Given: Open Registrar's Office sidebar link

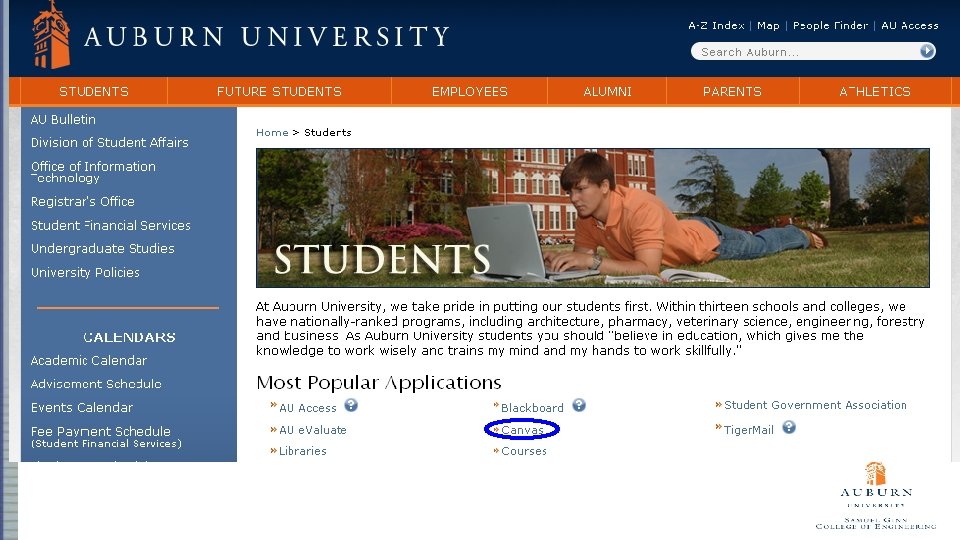Looking at the screenshot, I should tap(83, 201).
